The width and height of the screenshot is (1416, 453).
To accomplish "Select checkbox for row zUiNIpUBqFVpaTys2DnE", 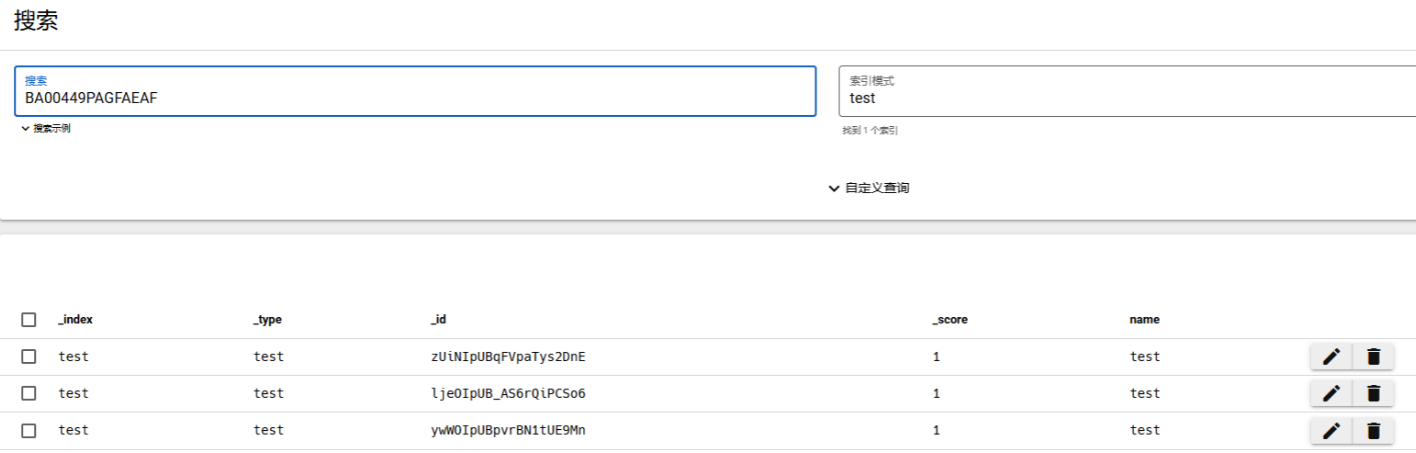I will (29, 357).
